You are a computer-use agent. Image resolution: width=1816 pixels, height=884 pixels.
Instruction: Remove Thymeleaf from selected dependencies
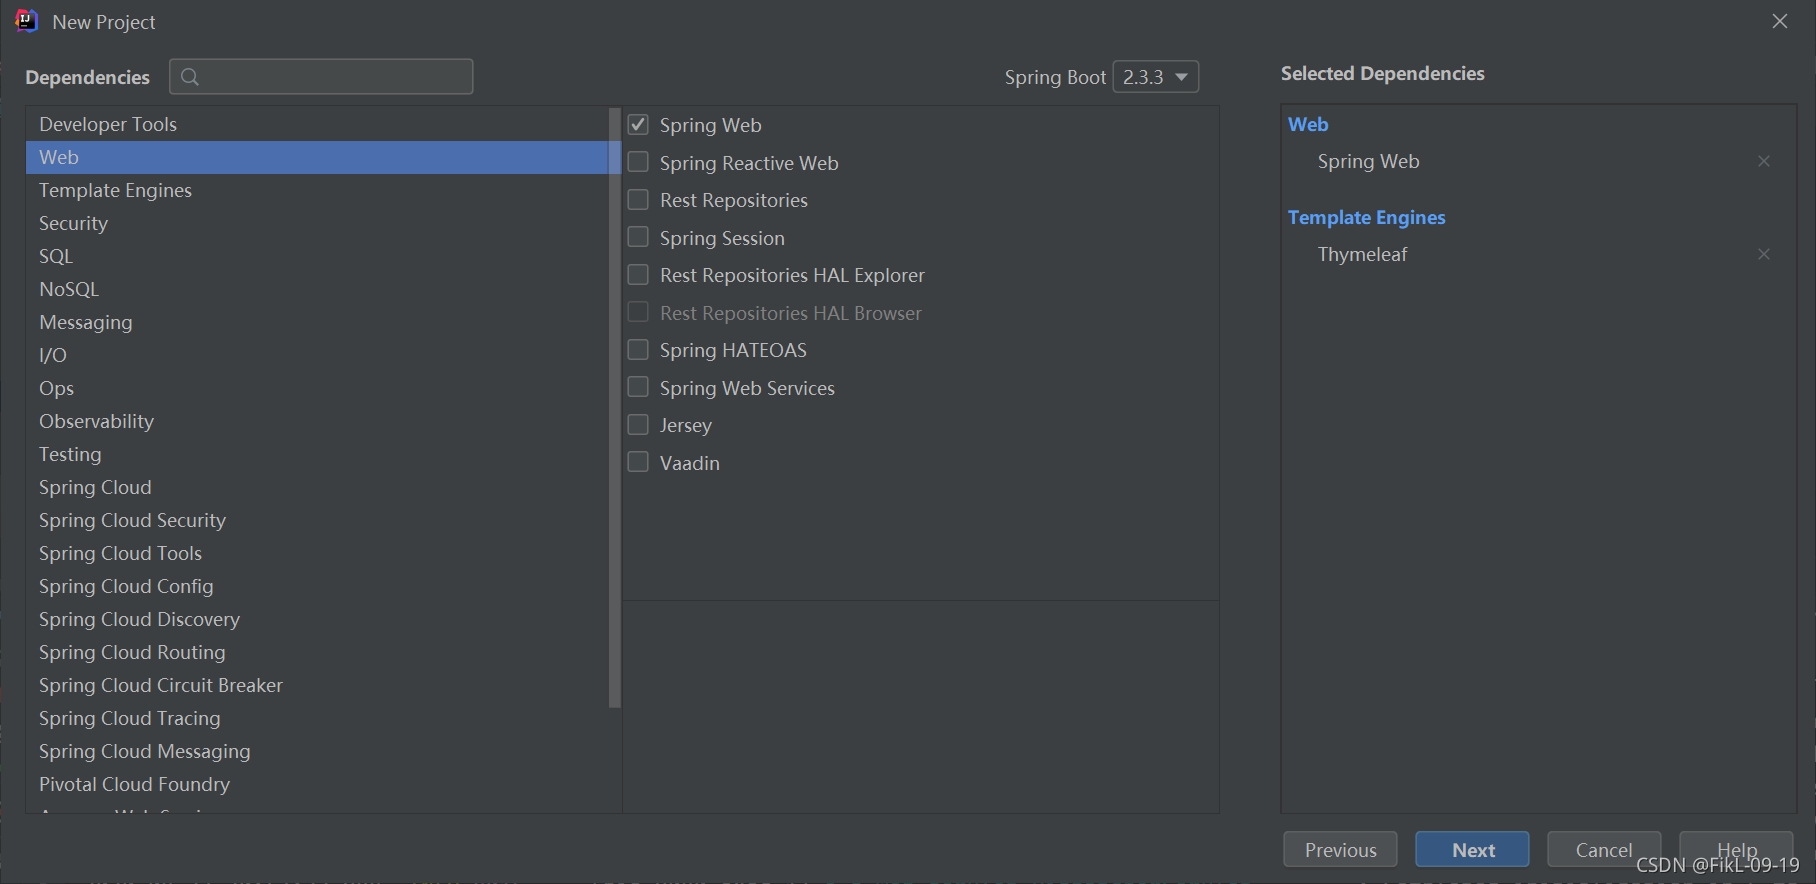coord(1764,254)
